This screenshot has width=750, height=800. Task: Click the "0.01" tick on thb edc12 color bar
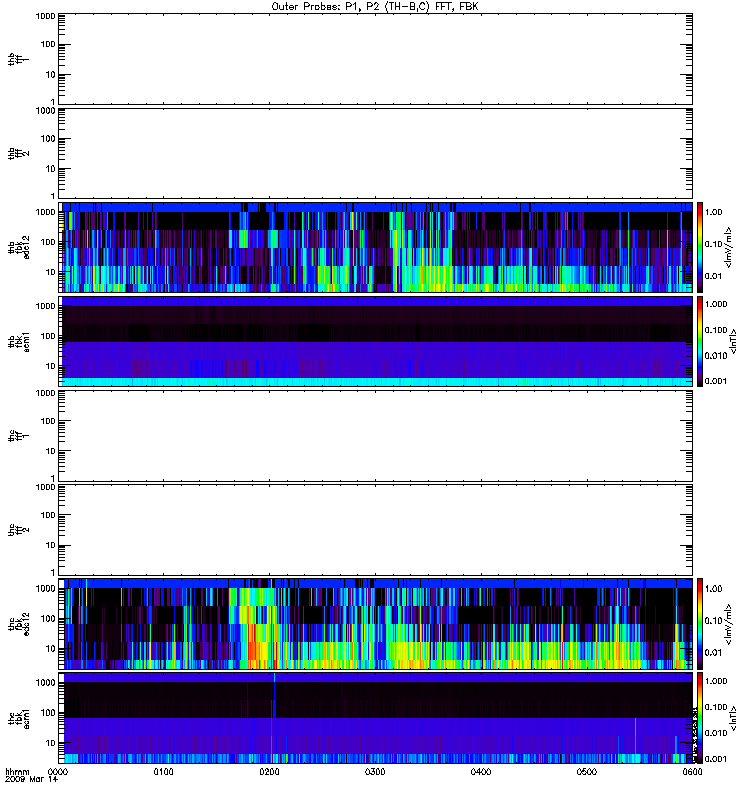tap(713, 276)
